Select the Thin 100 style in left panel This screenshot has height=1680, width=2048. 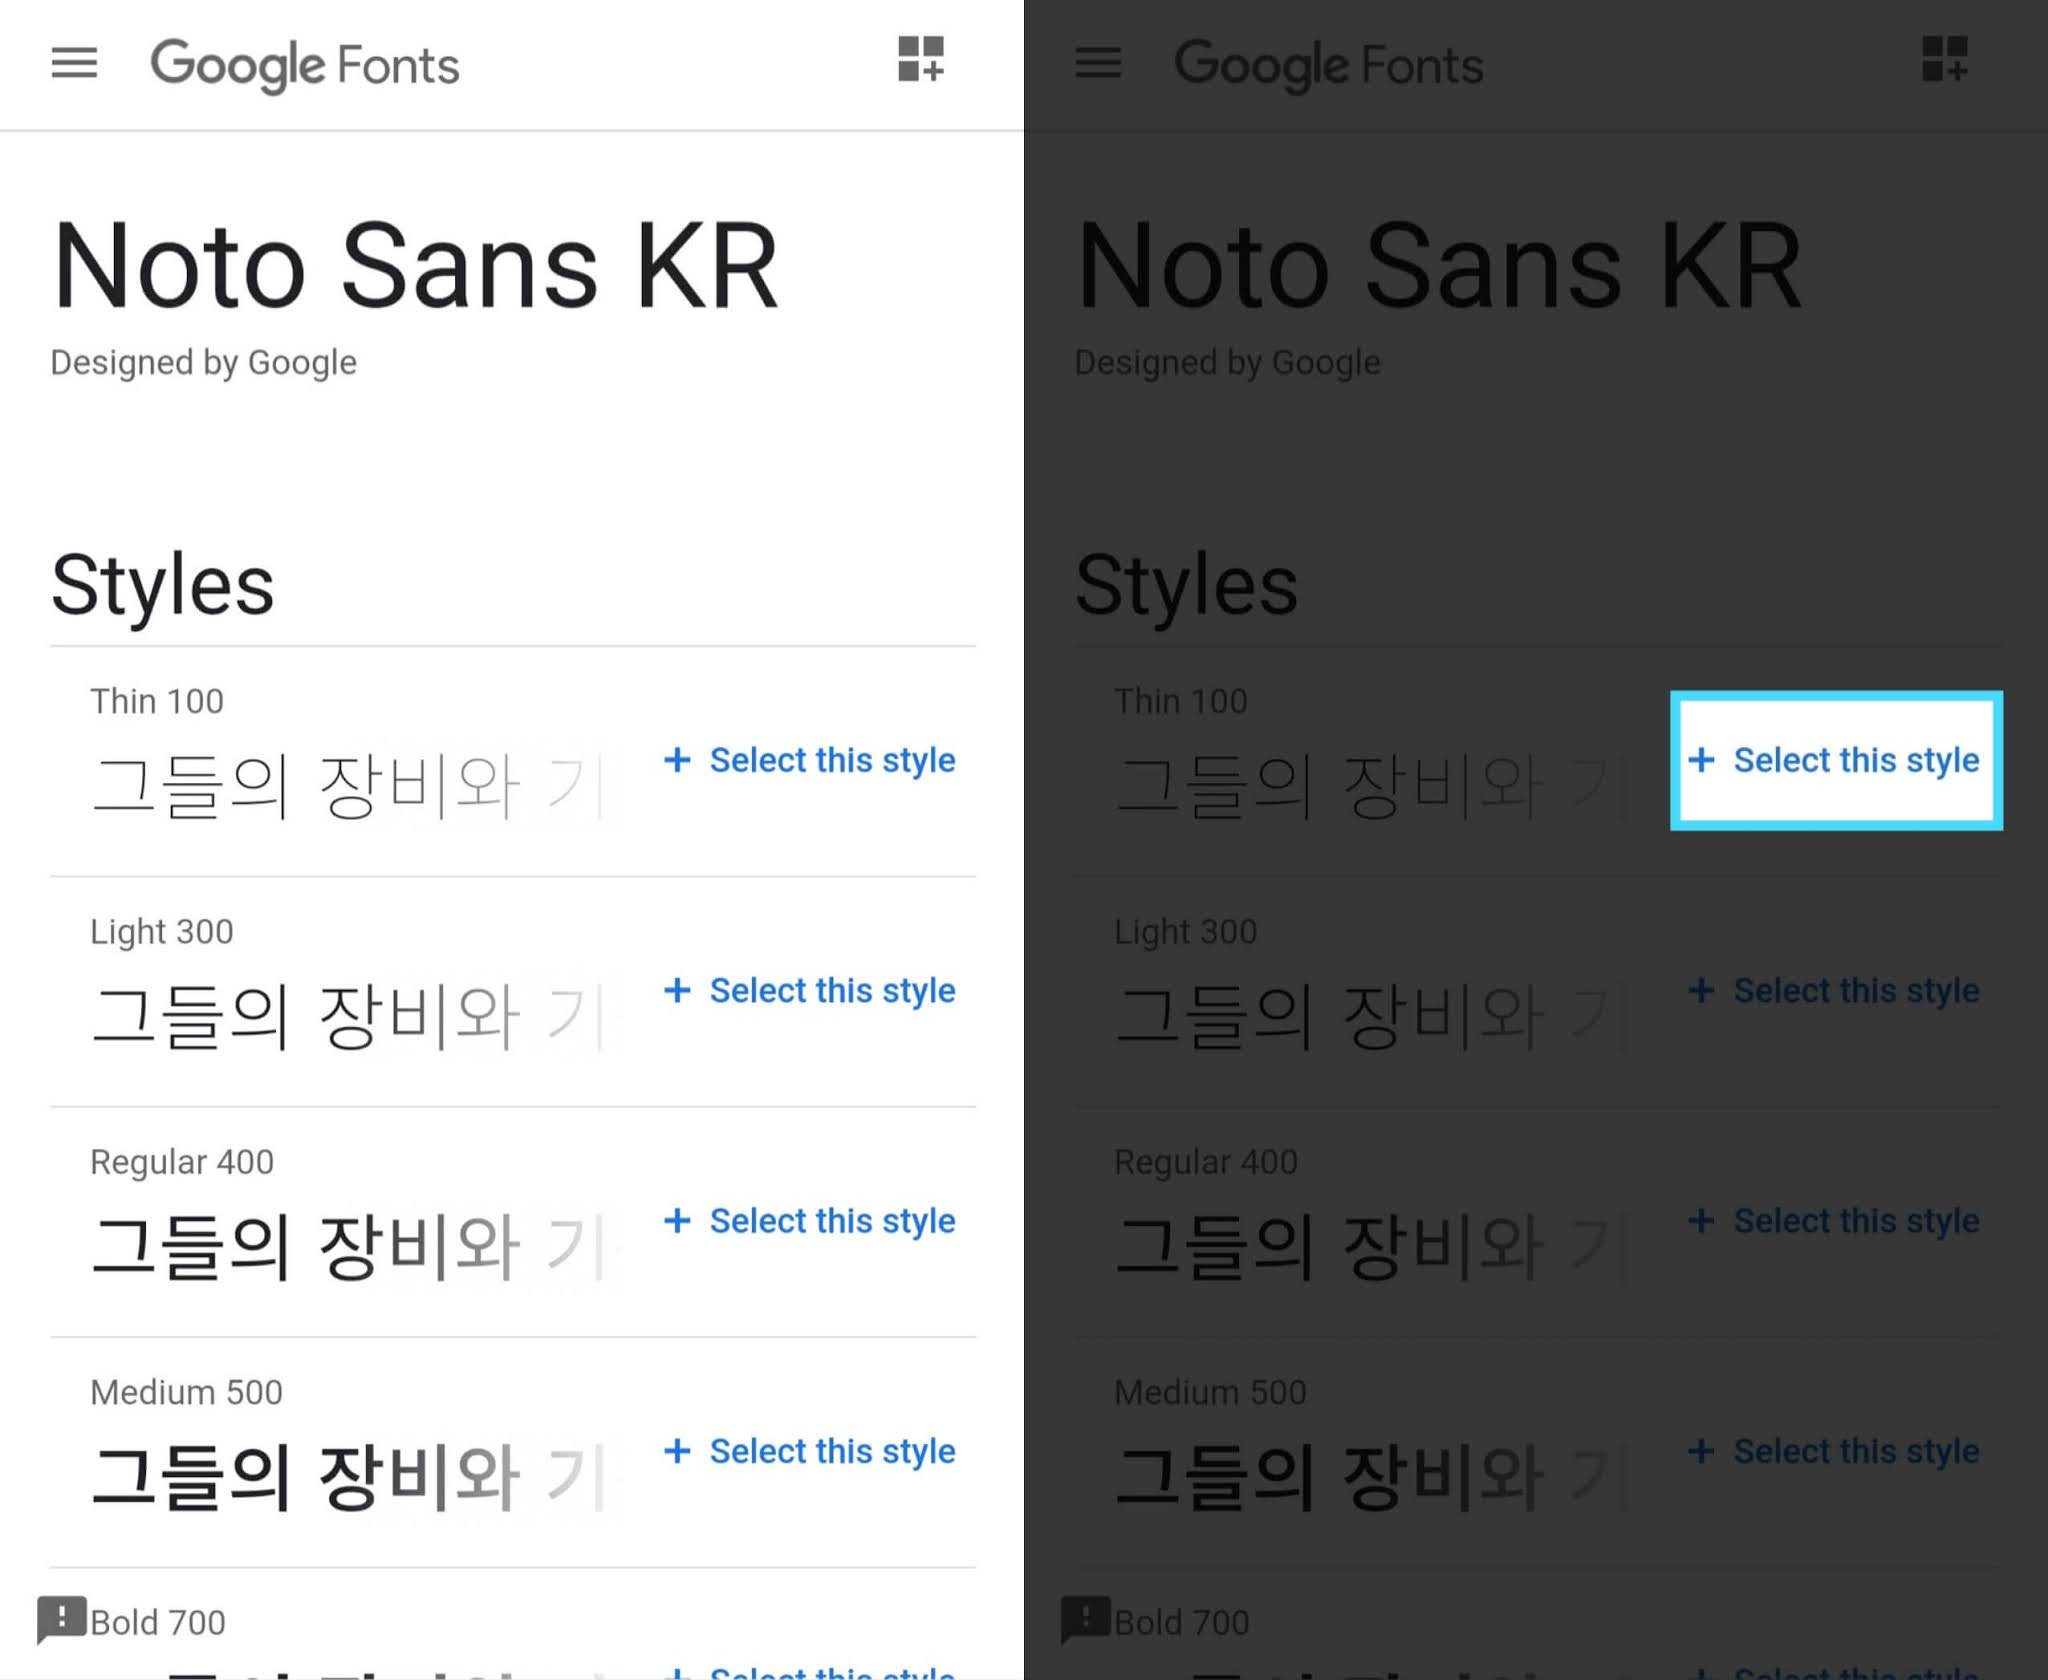click(x=810, y=760)
